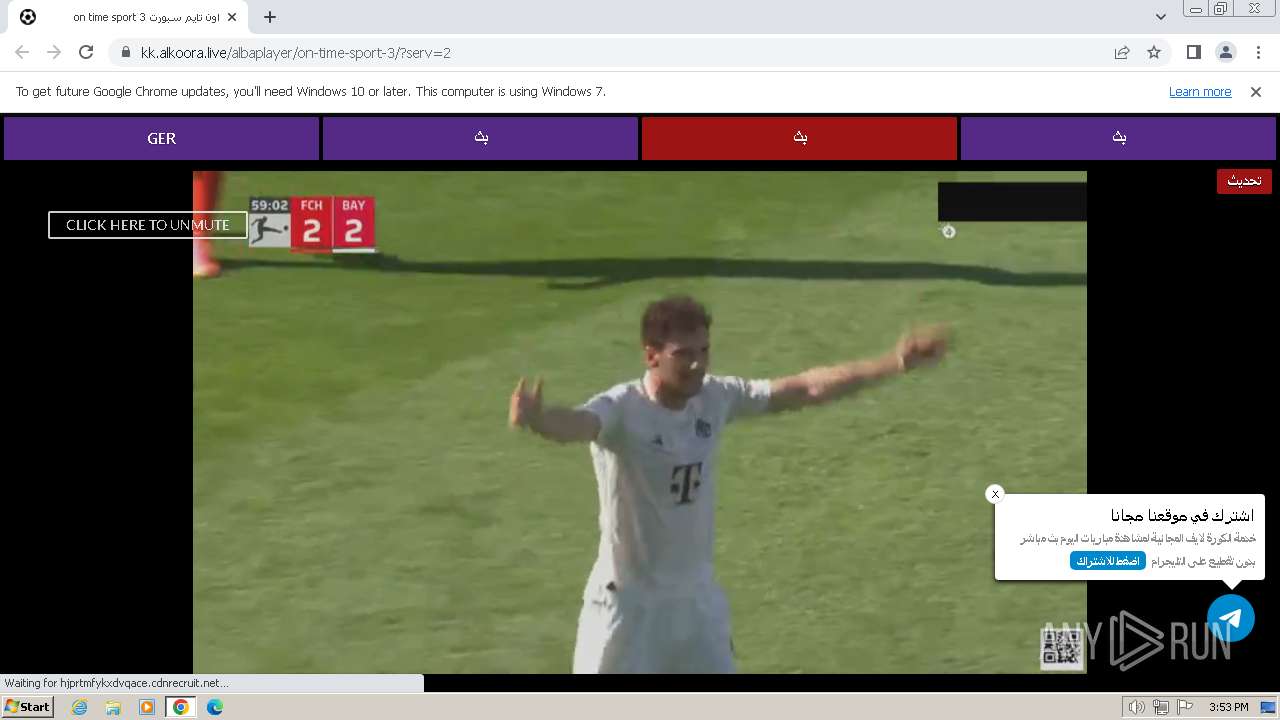
Task: Click the 3:53 PM clock
Action: click(1229, 707)
